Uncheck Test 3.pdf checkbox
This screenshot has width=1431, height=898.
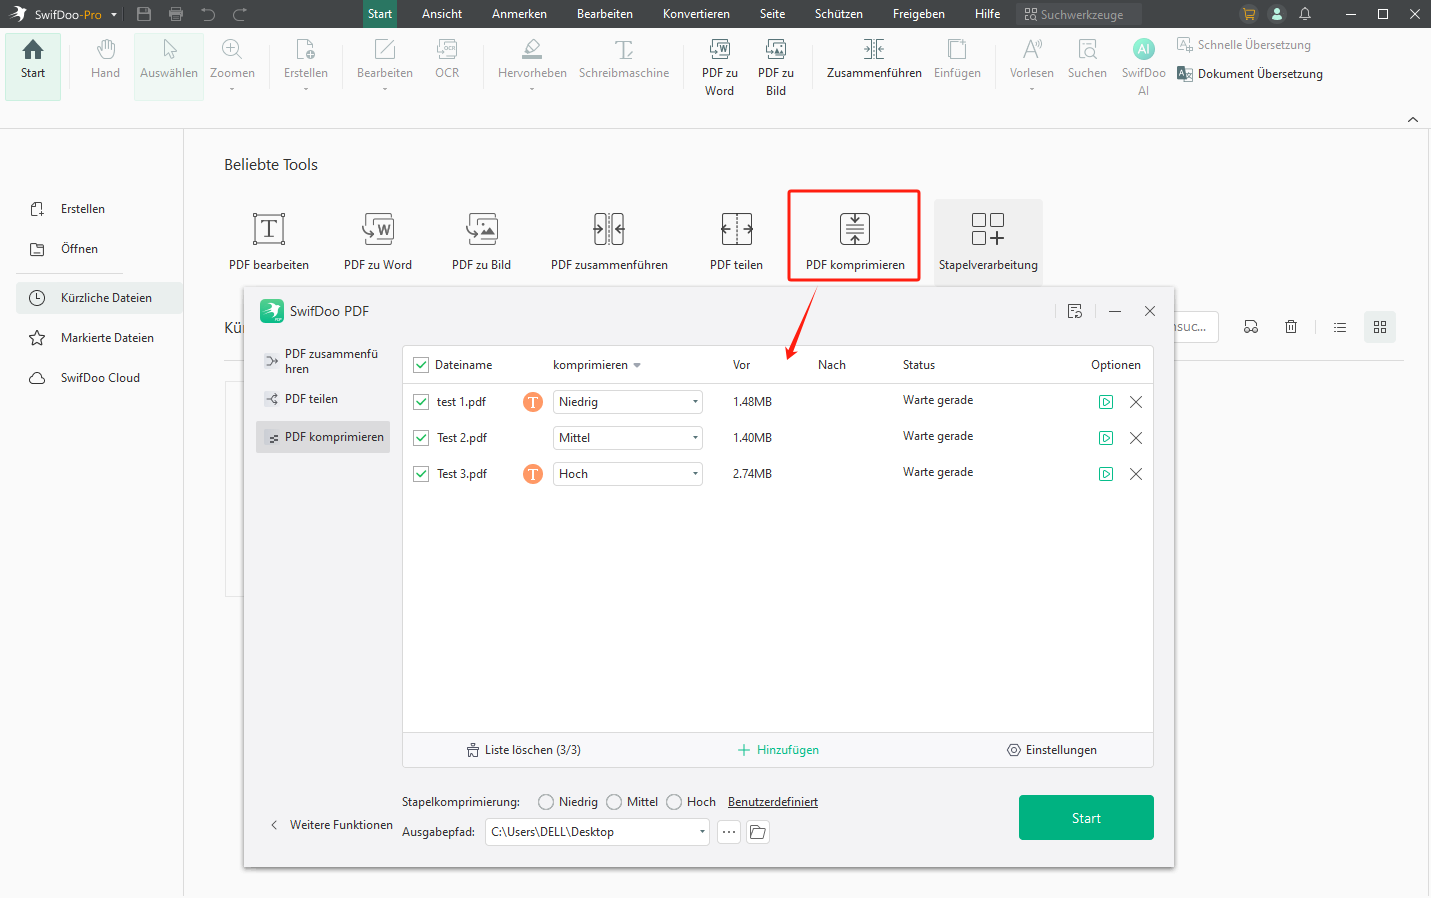coord(421,474)
